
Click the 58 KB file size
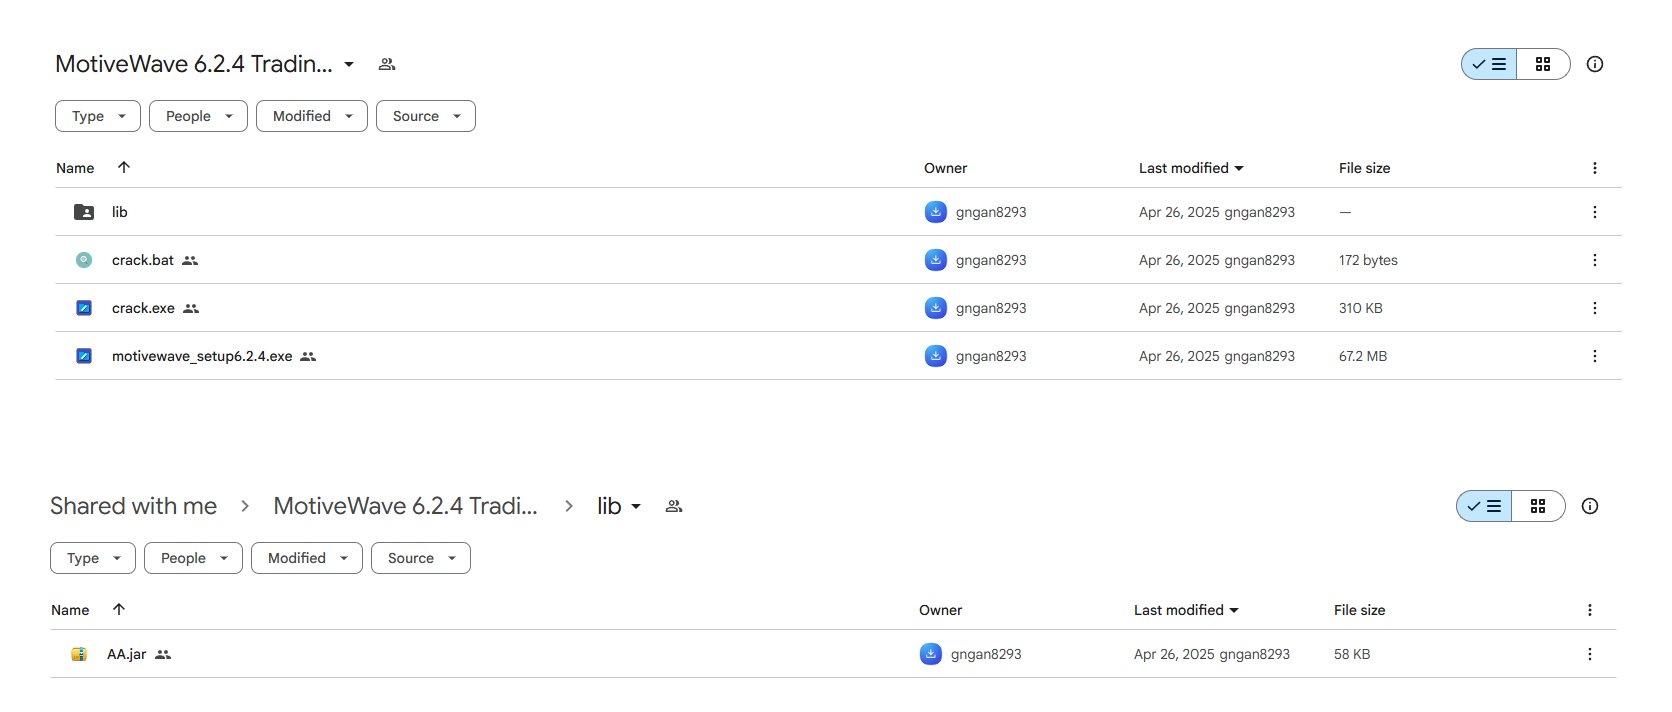click(1352, 654)
